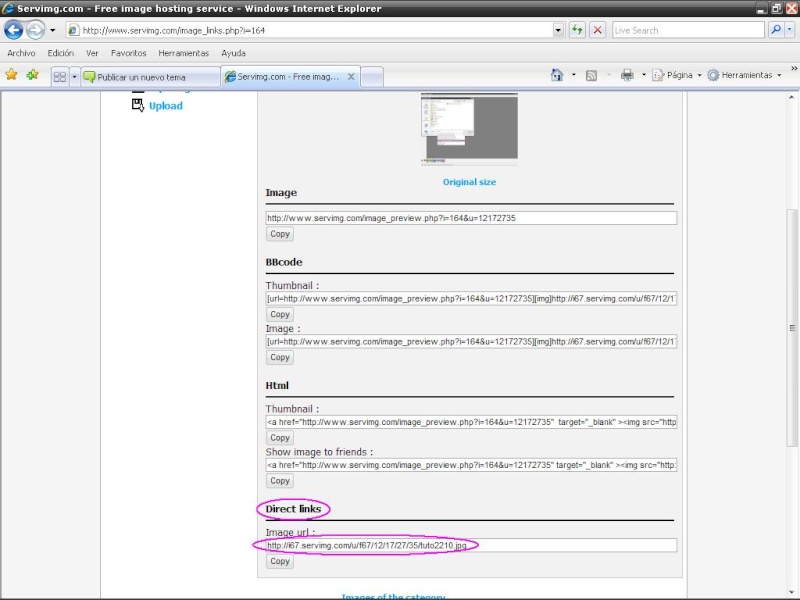The height and width of the screenshot is (600, 800).
Task: Expand Home button dropdown arrow
Action: [573, 75]
